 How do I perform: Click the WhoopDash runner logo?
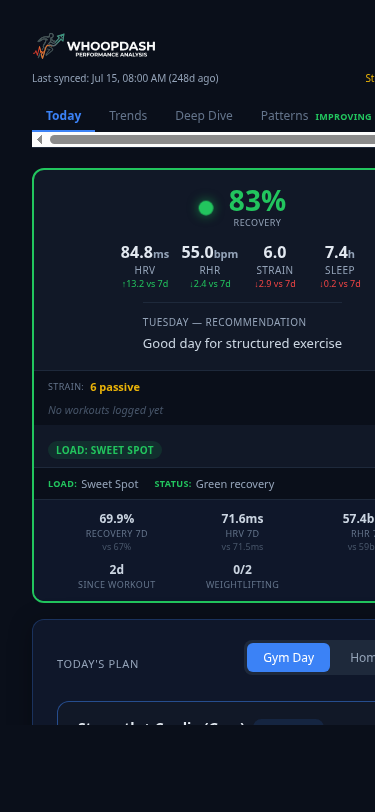point(94,46)
